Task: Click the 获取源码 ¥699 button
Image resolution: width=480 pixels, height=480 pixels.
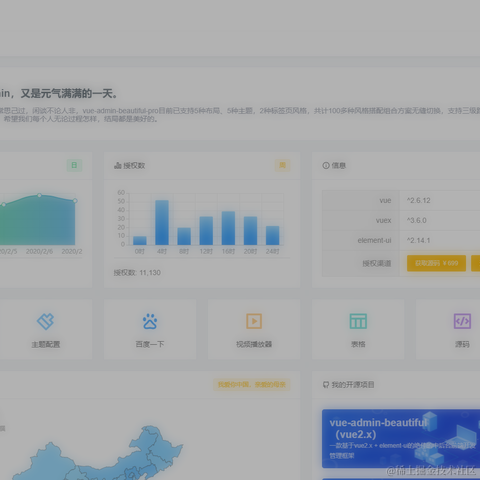Action: pos(436,263)
